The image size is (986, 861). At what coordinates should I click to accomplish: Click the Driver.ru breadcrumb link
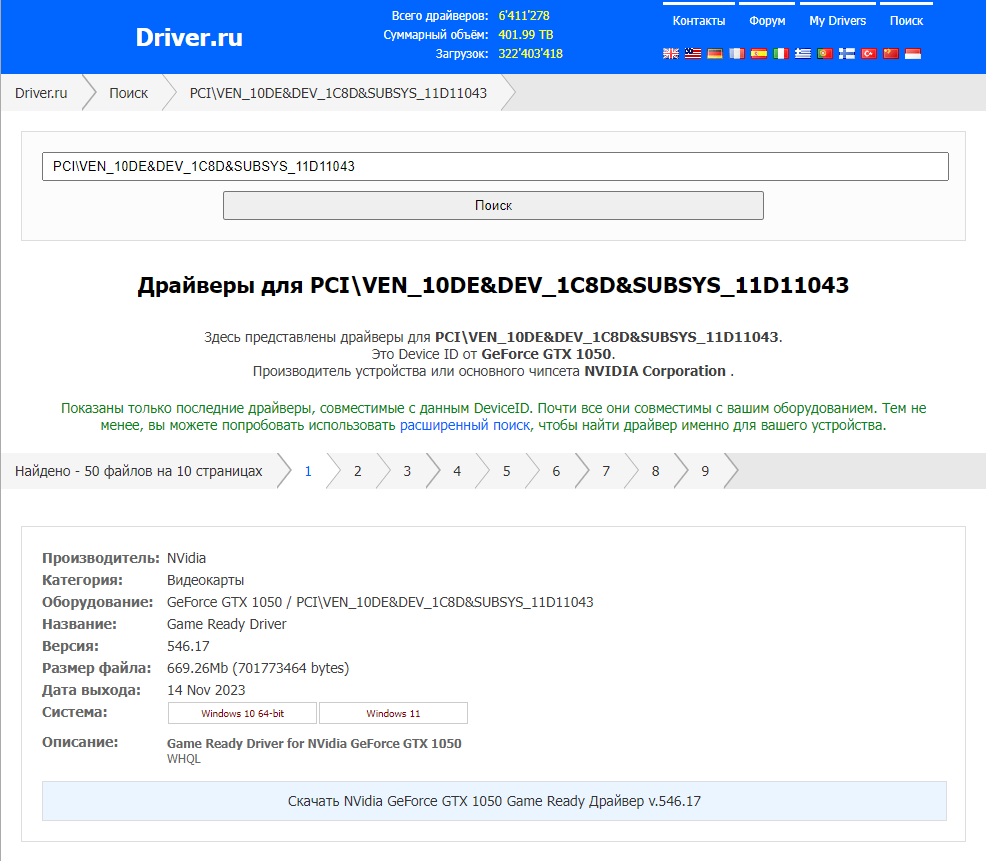[41, 93]
